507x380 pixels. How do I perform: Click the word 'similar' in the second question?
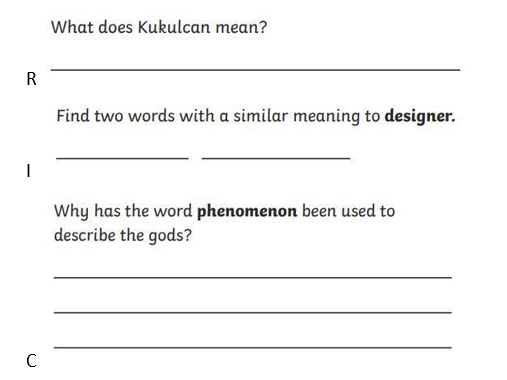coord(261,116)
